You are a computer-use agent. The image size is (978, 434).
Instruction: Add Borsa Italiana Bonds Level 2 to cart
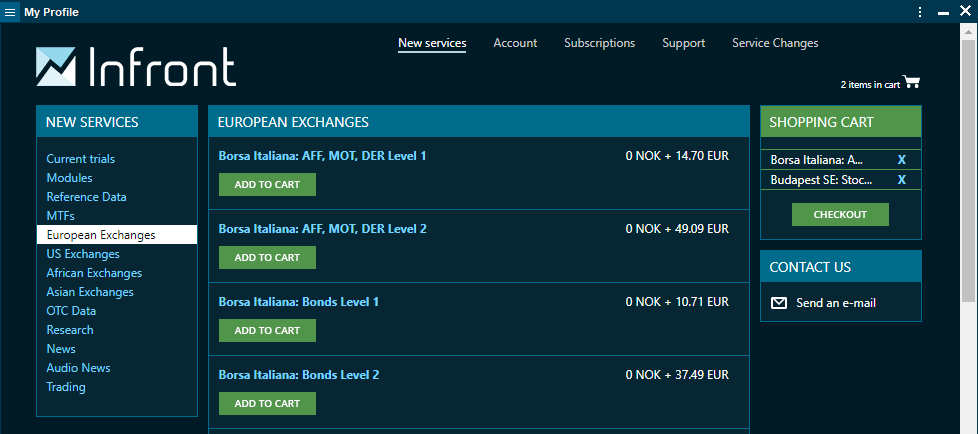(267, 403)
